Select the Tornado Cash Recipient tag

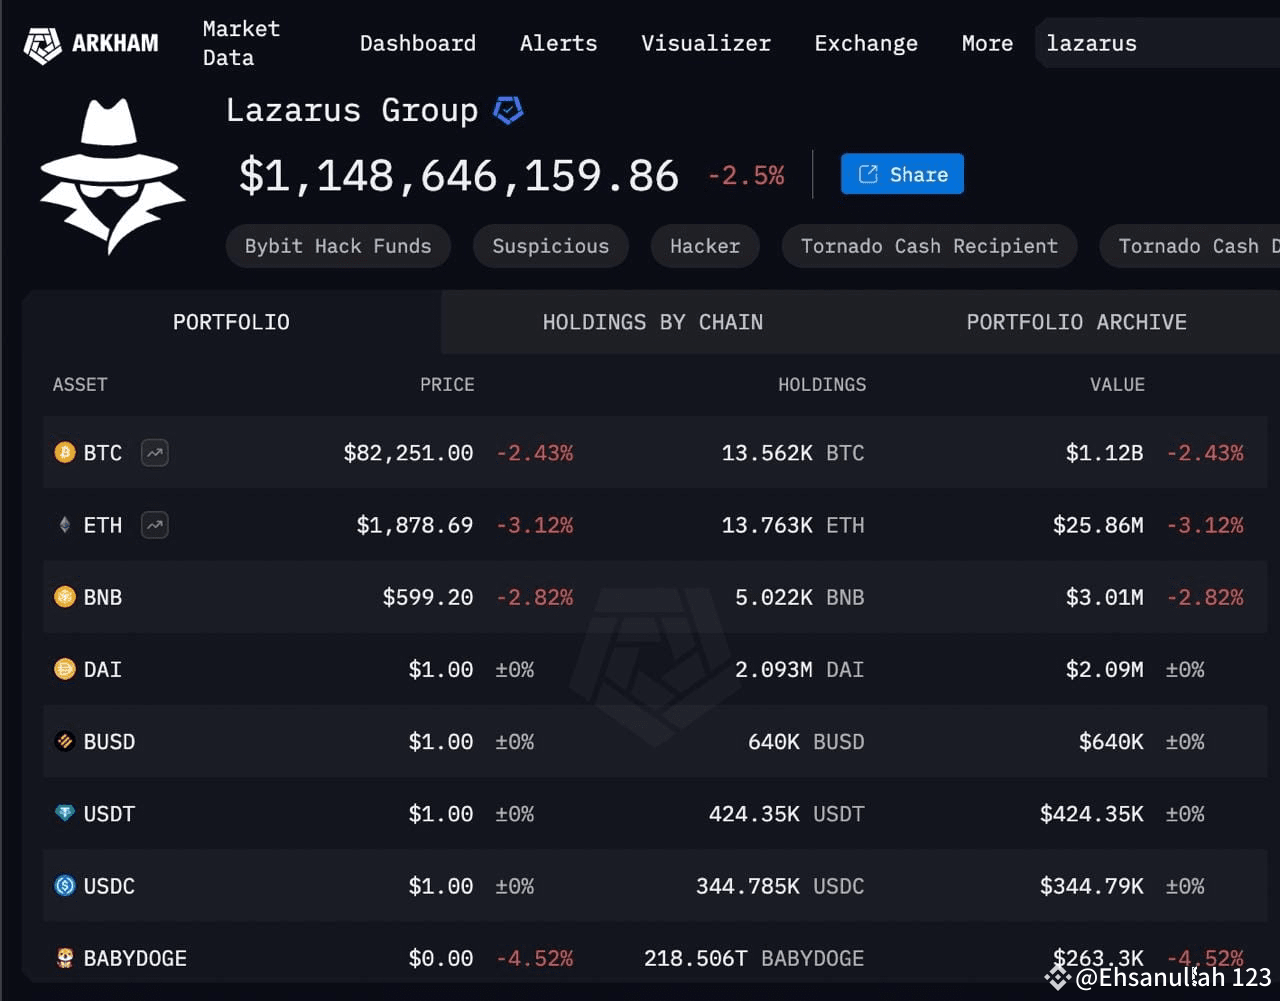[x=928, y=246]
